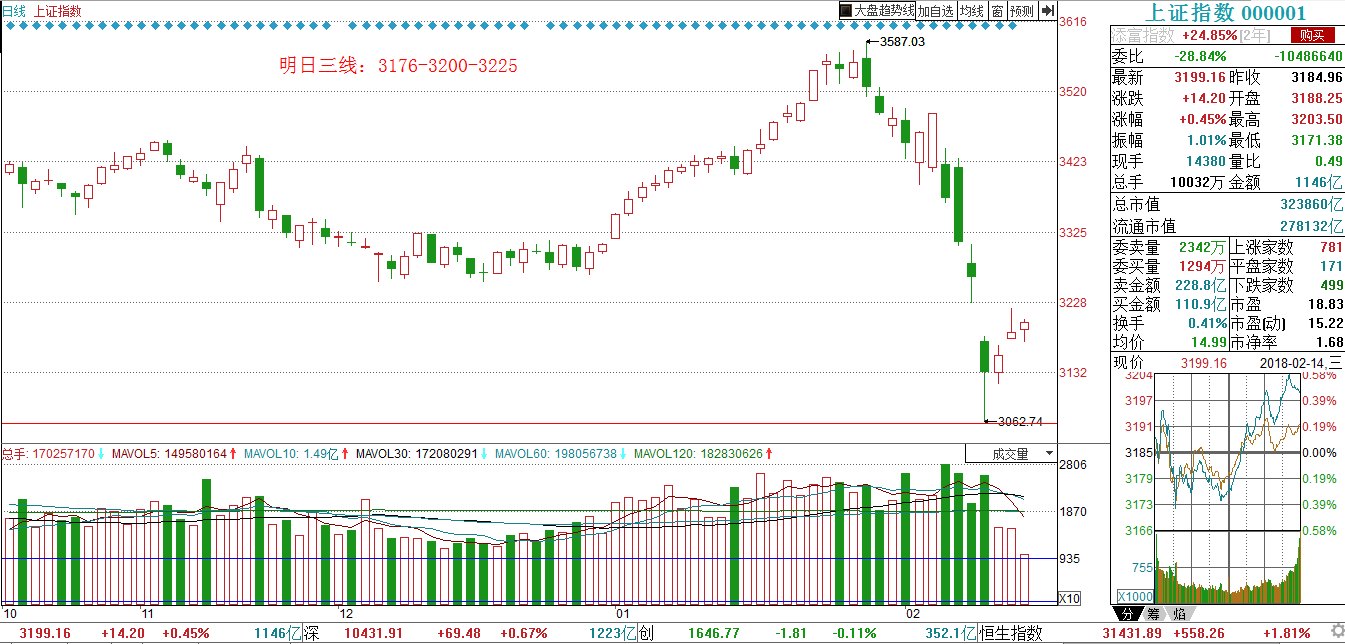This screenshot has height=644, width=1345.
Task: Click the 恒生指数 status bar entry
Action: tap(1010, 634)
